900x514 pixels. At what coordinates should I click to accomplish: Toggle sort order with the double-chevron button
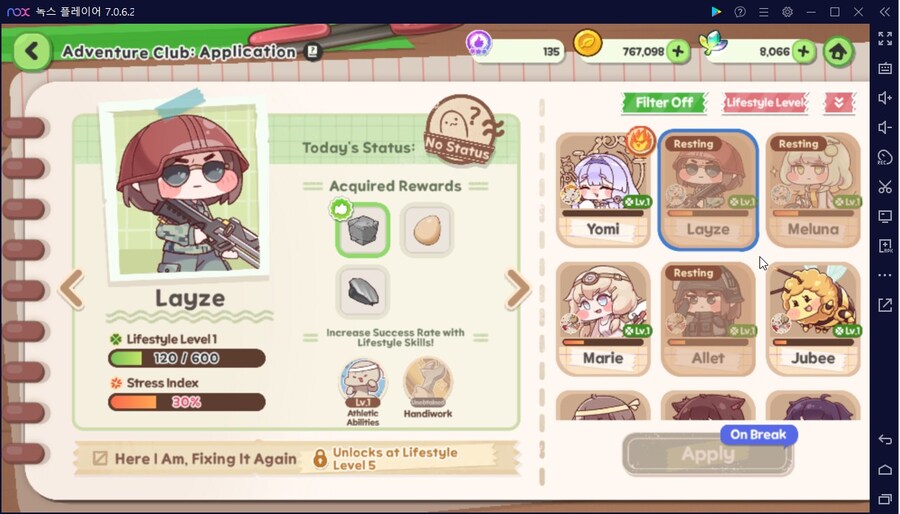pyautogui.click(x=839, y=103)
